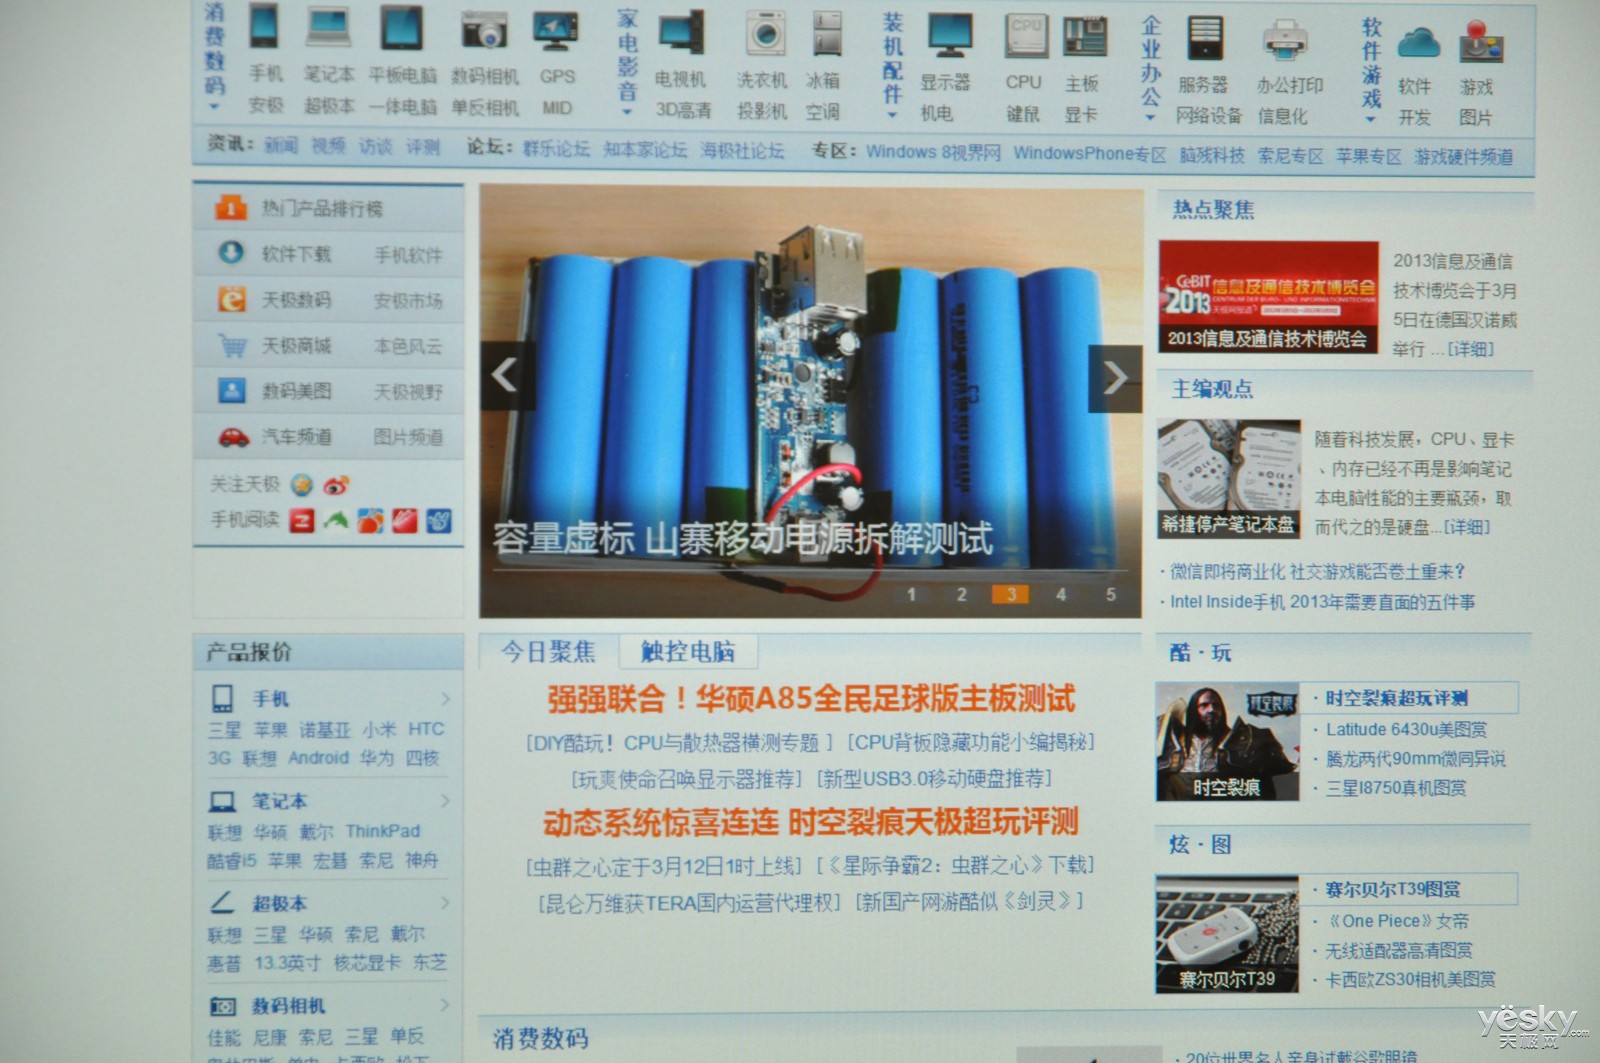The width and height of the screenshot is (1600, 1063).
Task: Click the 天极数码 icon in sidebar
Action: pos(232,299)
